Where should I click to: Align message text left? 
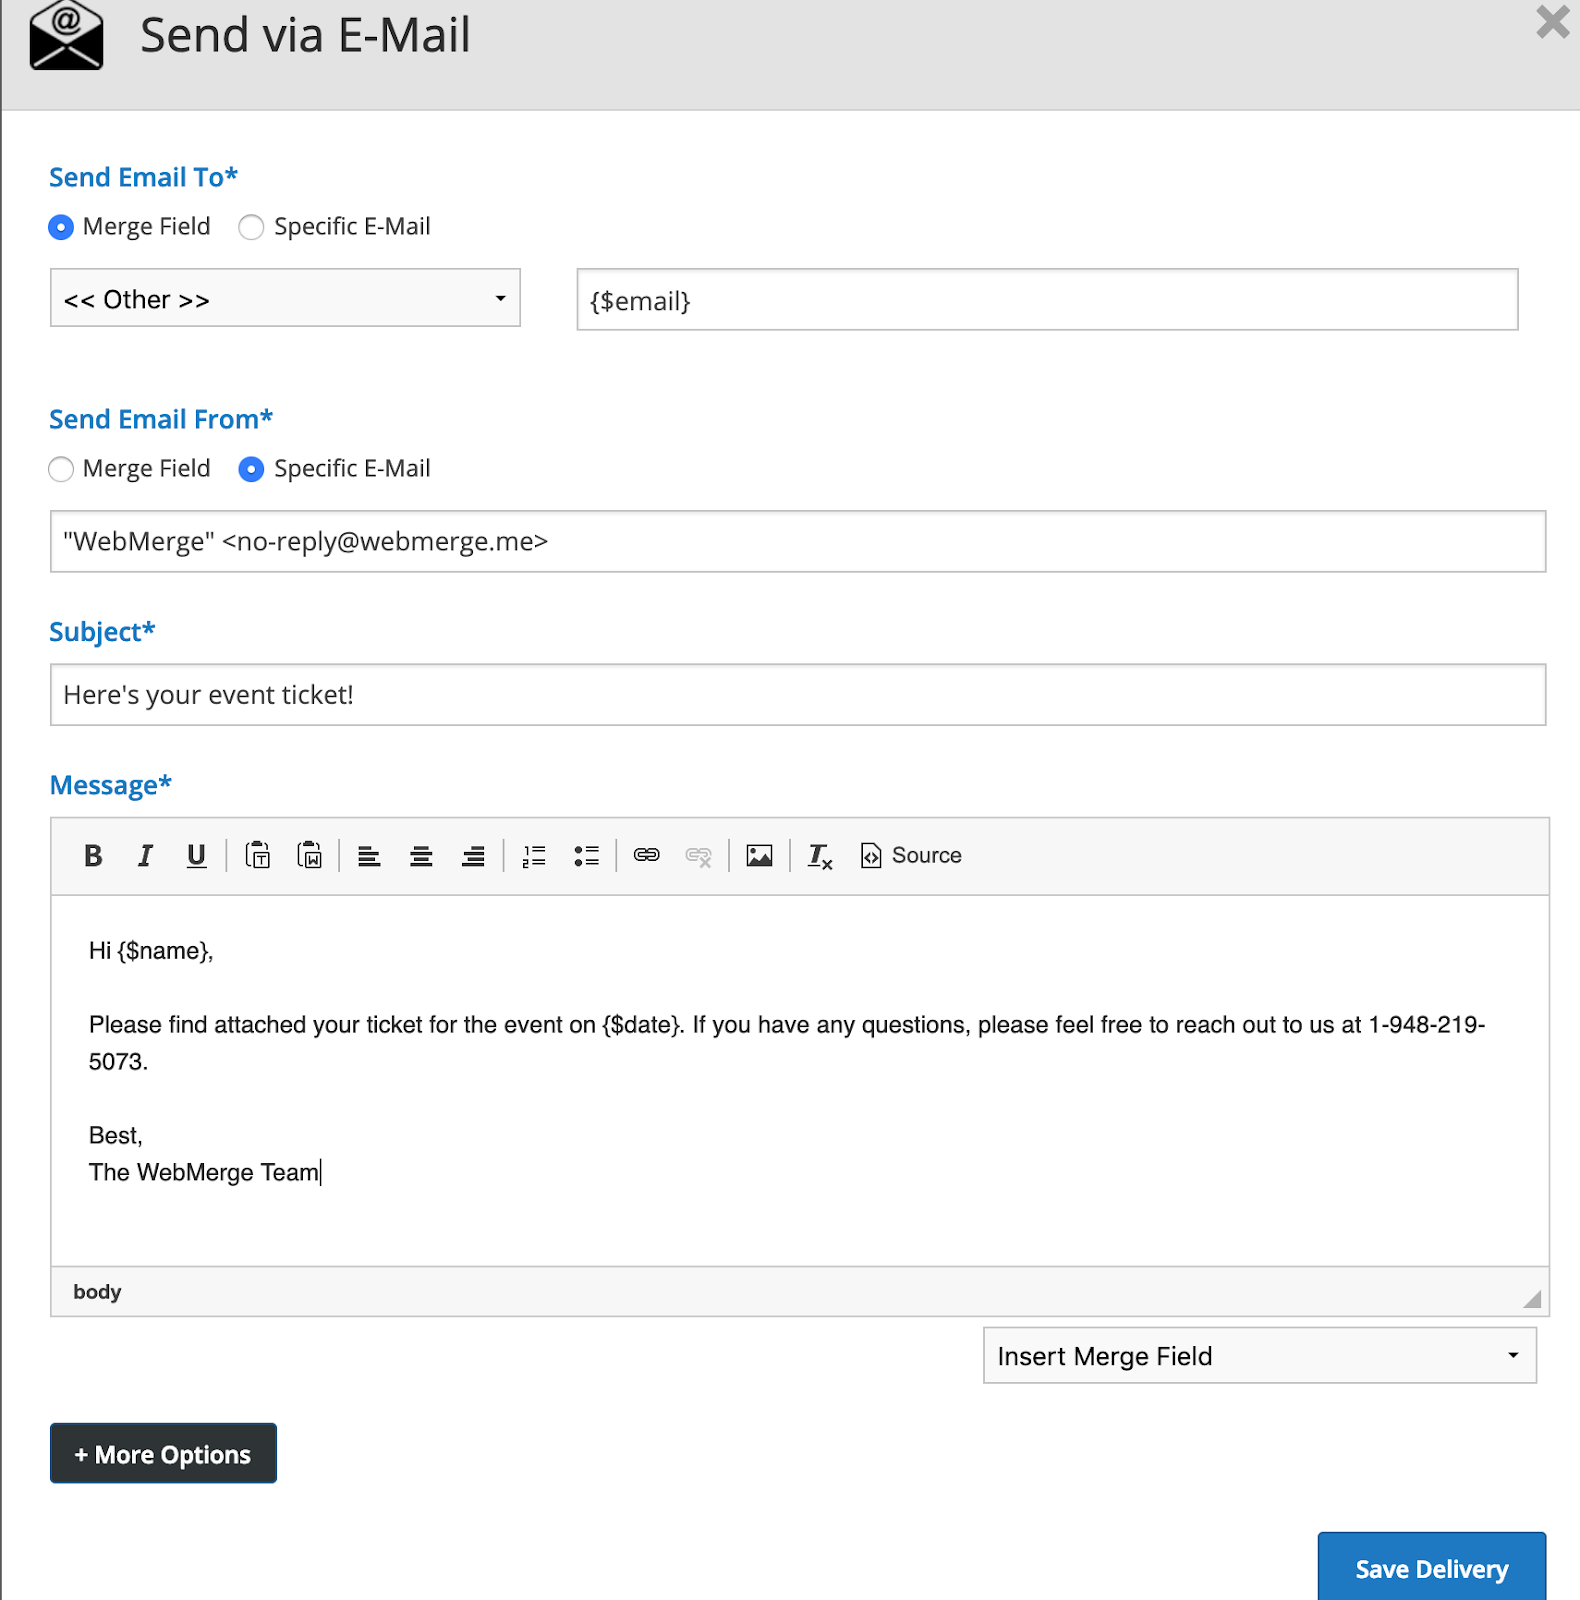(369, 856)
